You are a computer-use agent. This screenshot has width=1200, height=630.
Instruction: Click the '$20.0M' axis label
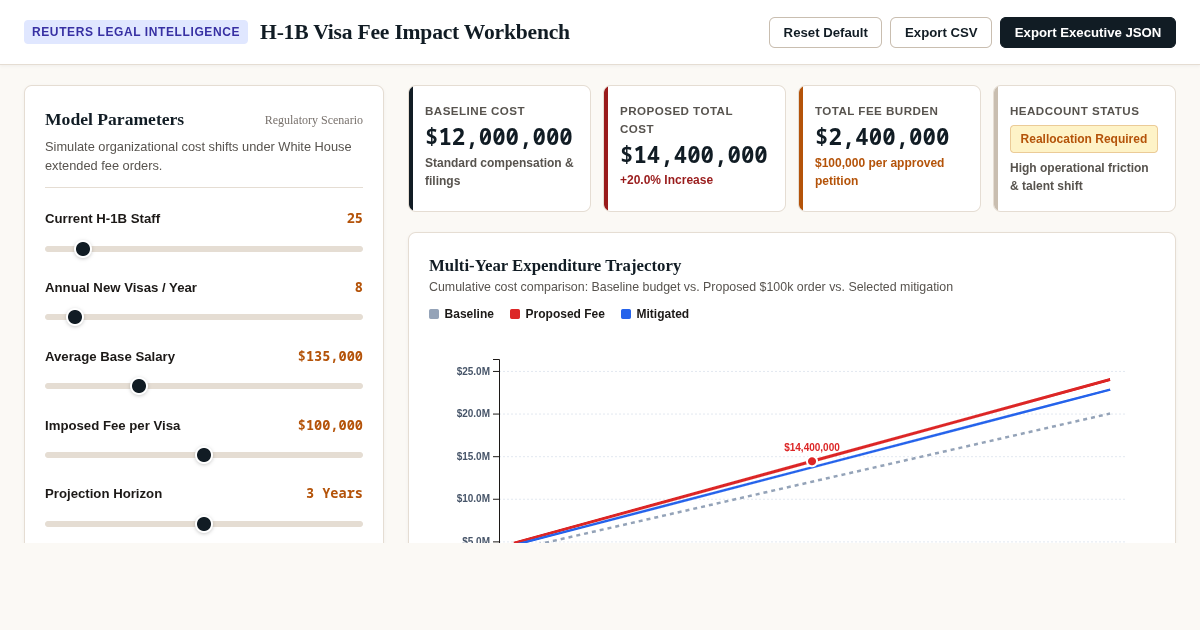tap(474, 413)
